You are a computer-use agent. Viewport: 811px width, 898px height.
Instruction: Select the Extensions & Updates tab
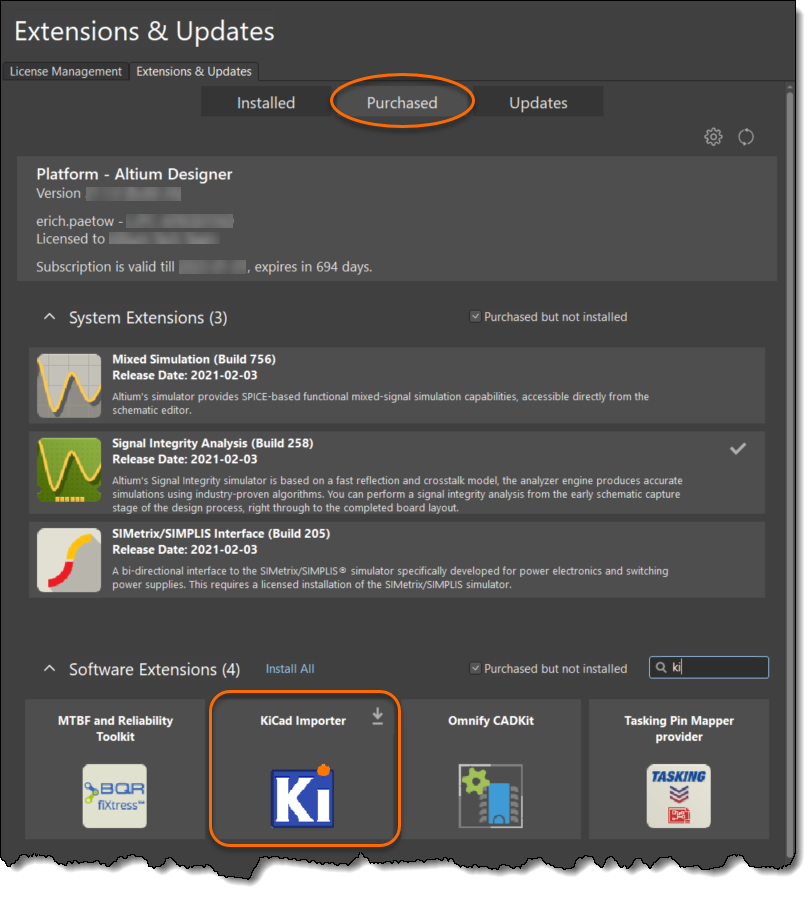[x=194, y=72]
